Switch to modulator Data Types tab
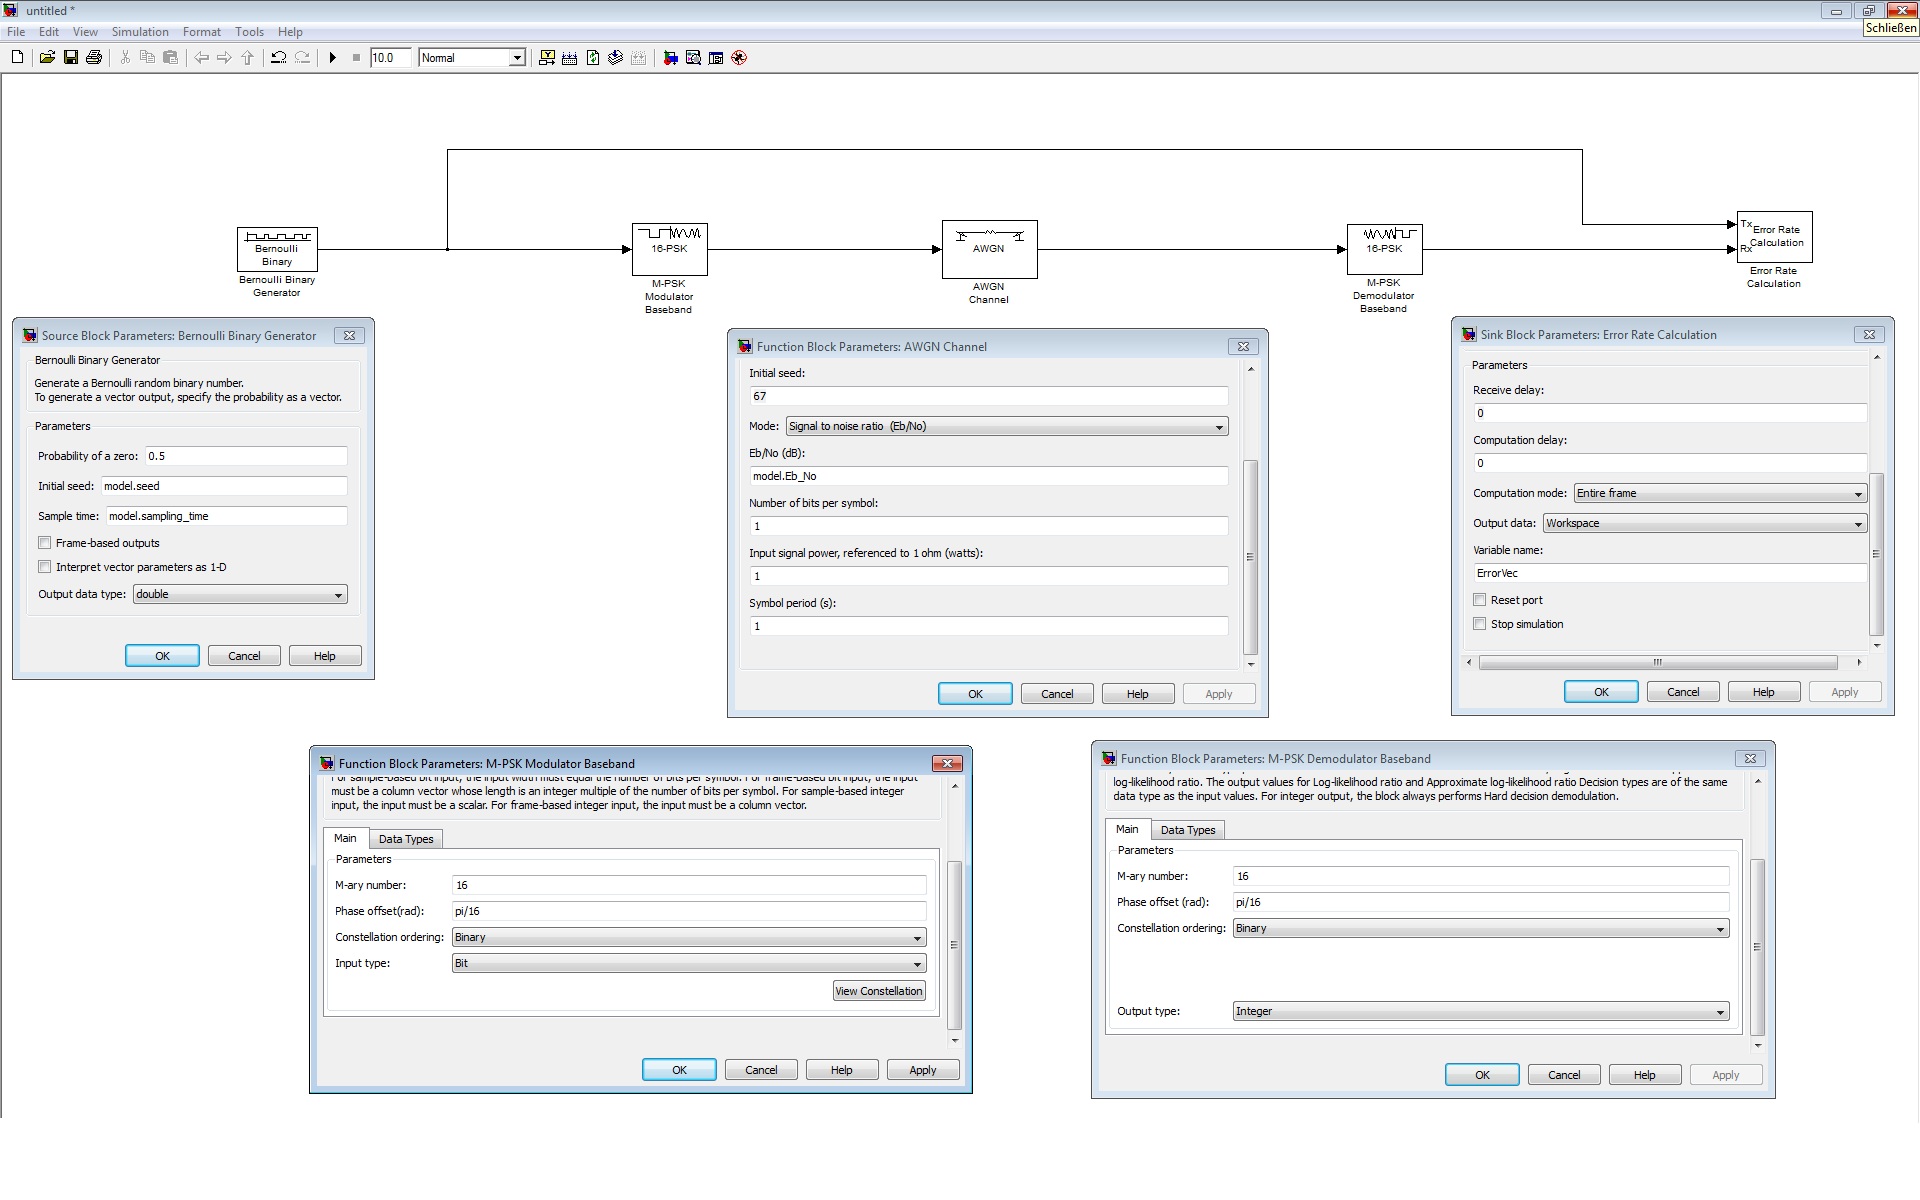The height and width of the screenshot is (1200, 1920). coord(405,839)
